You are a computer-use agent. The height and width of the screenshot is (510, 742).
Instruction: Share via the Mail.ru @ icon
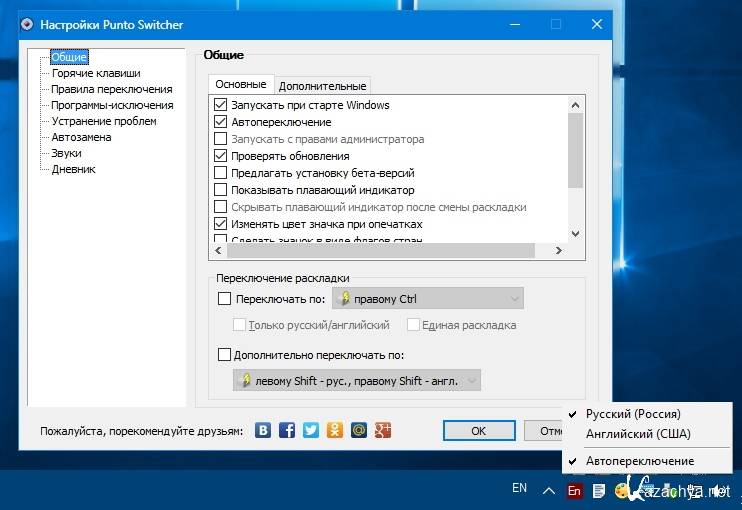click(359, 430)
